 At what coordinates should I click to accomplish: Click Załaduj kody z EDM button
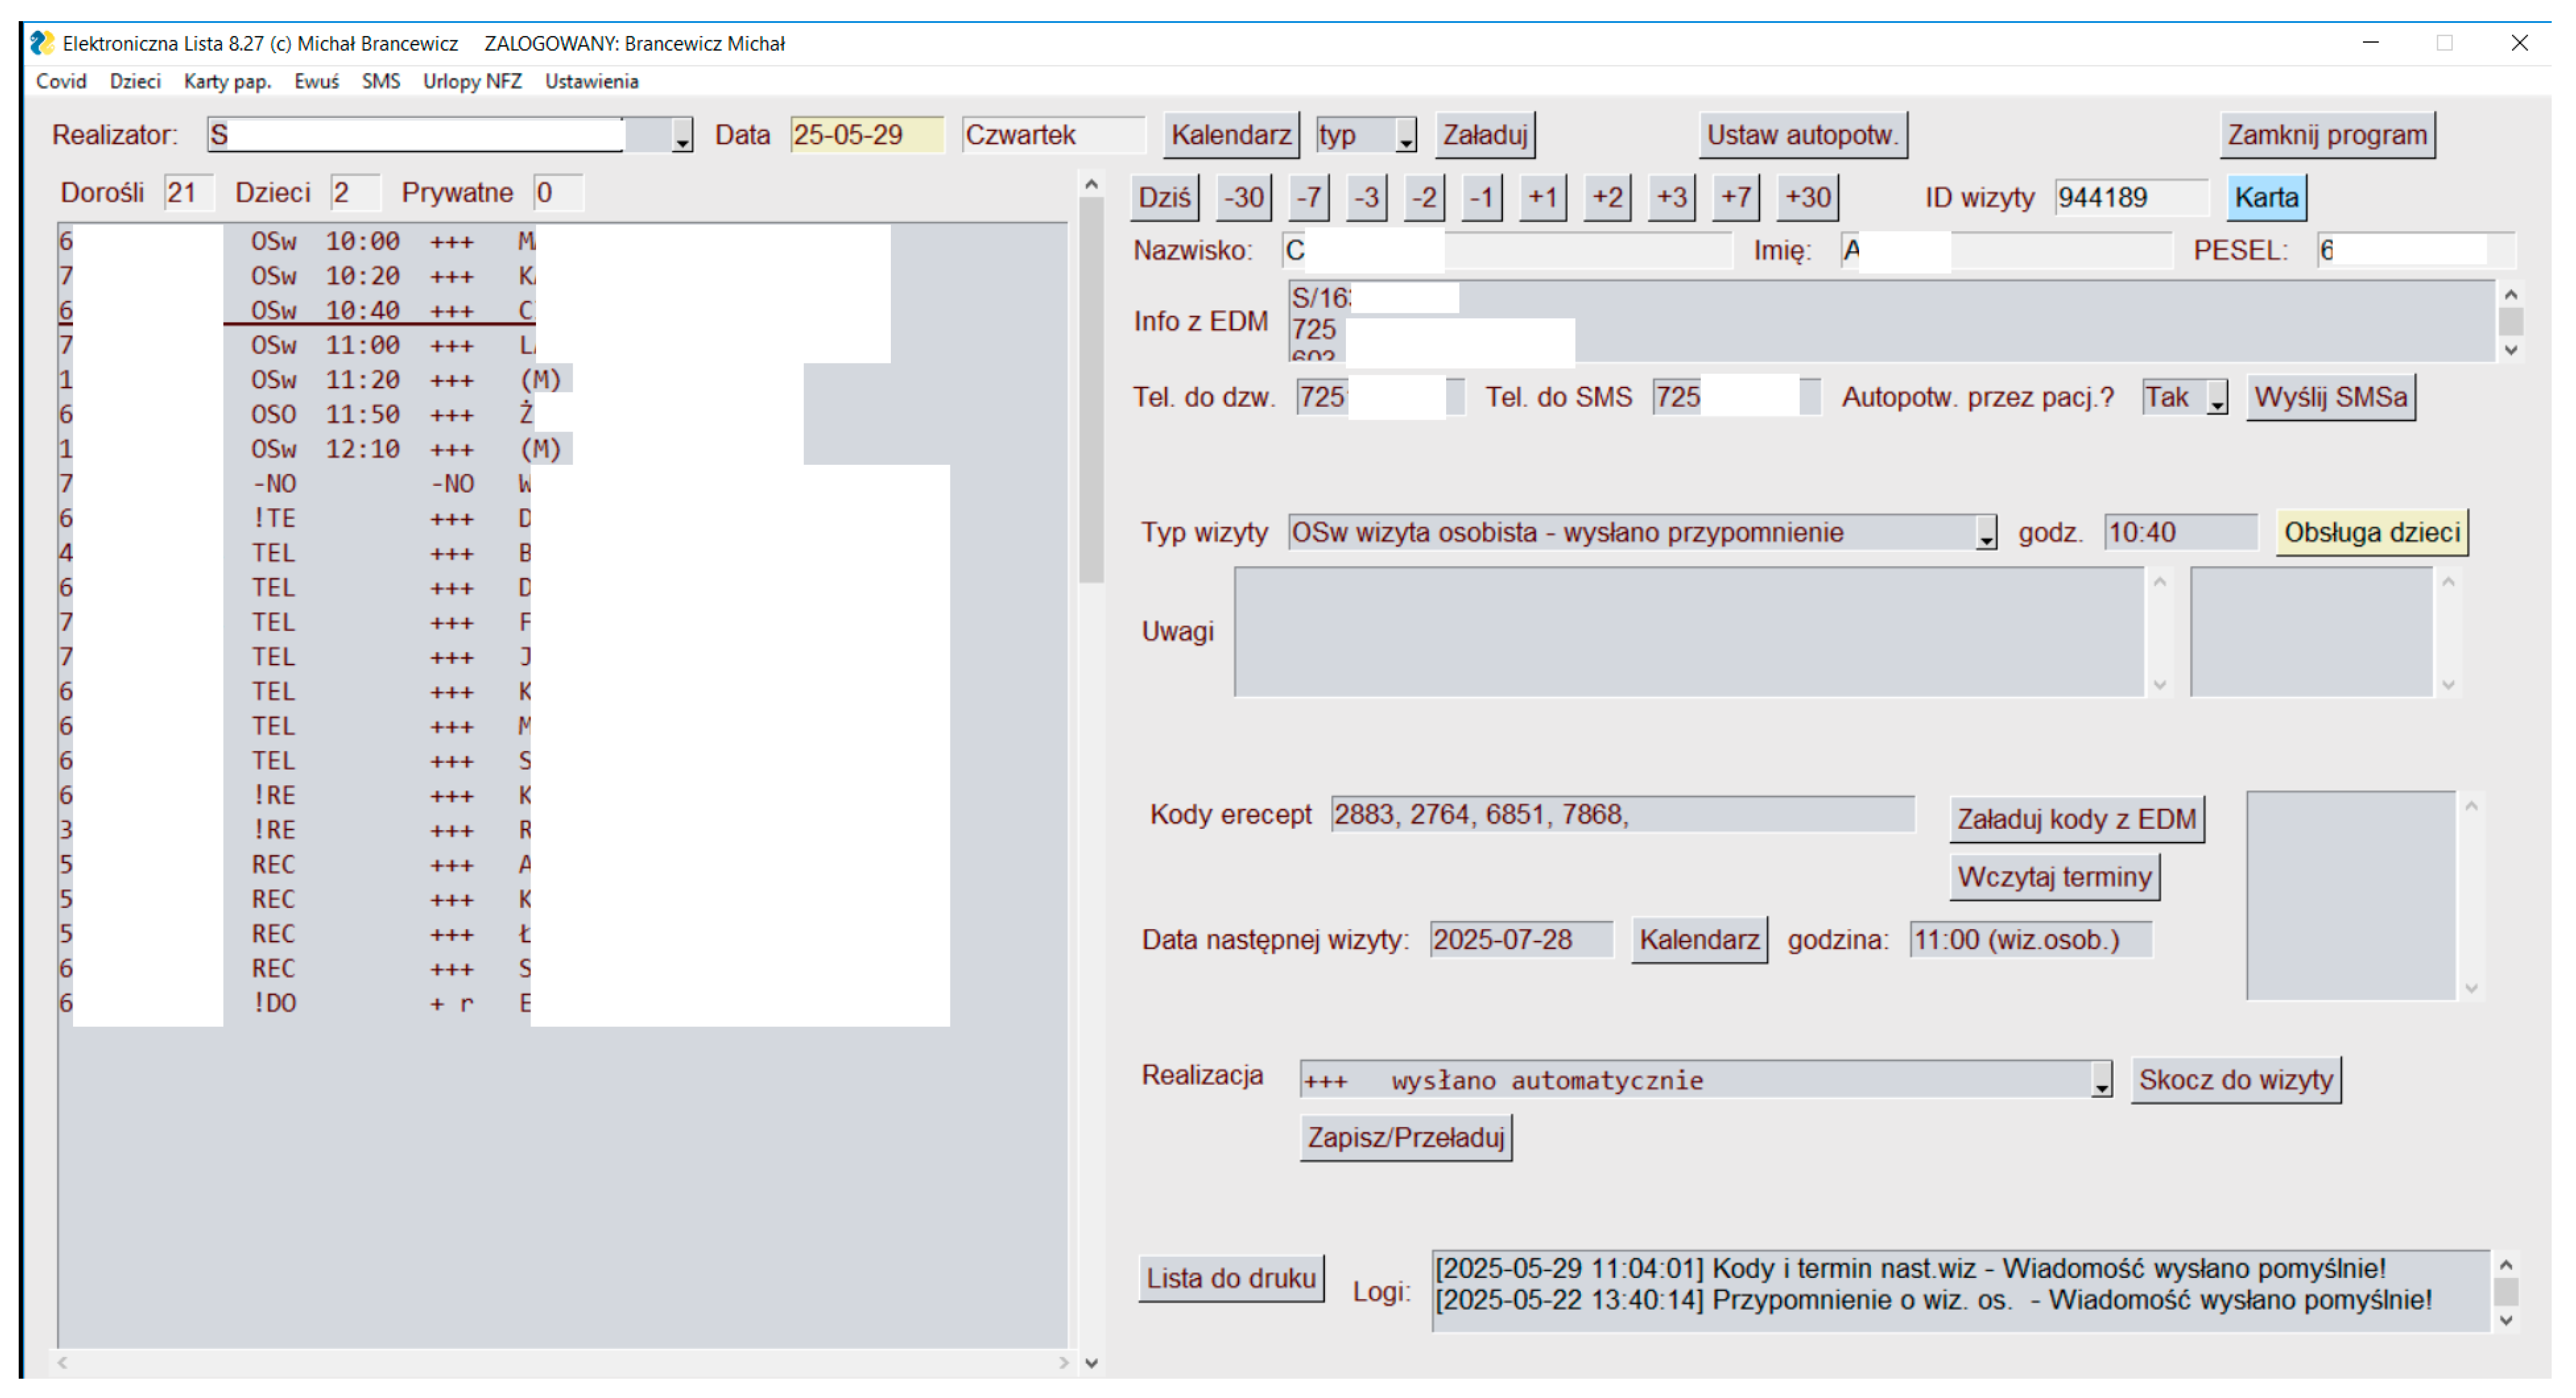point(2076,819)
